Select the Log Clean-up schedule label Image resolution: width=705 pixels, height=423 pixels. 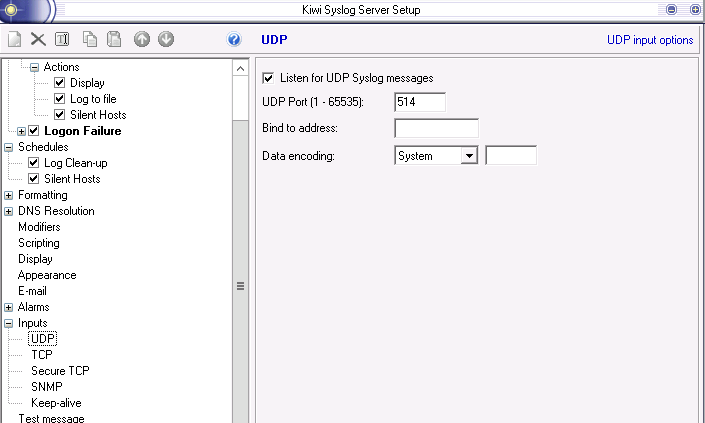click(x=76, y=163)
